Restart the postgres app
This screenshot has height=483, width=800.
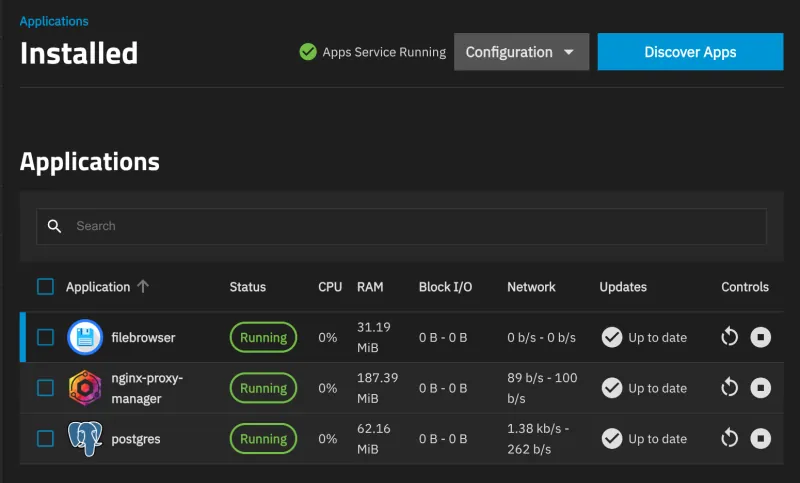point(730,438)
